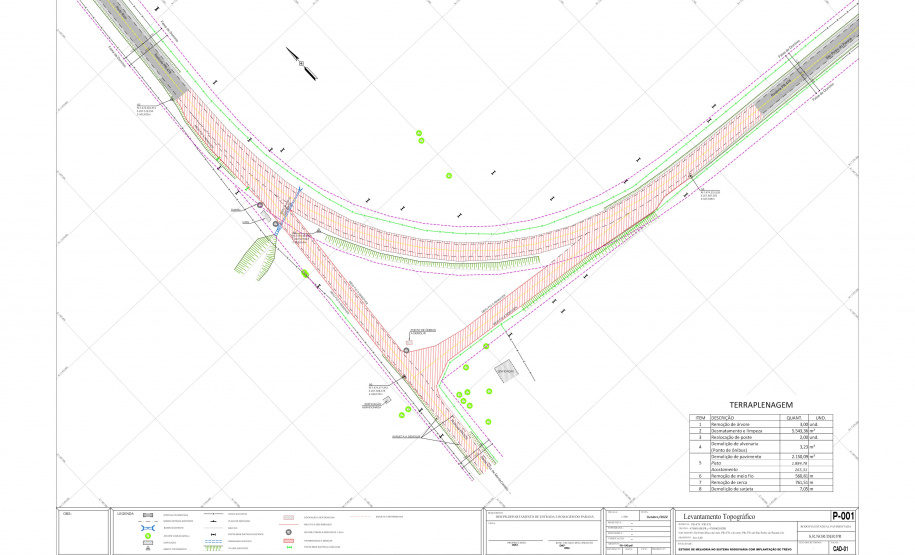Click the green fan-shaped slope hatch

[255, 253]
